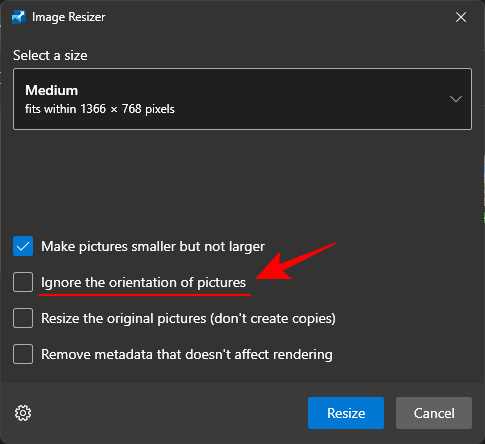Close the Image Resizer dialog with X
485x444 pixels.
[x=461, y=17]
